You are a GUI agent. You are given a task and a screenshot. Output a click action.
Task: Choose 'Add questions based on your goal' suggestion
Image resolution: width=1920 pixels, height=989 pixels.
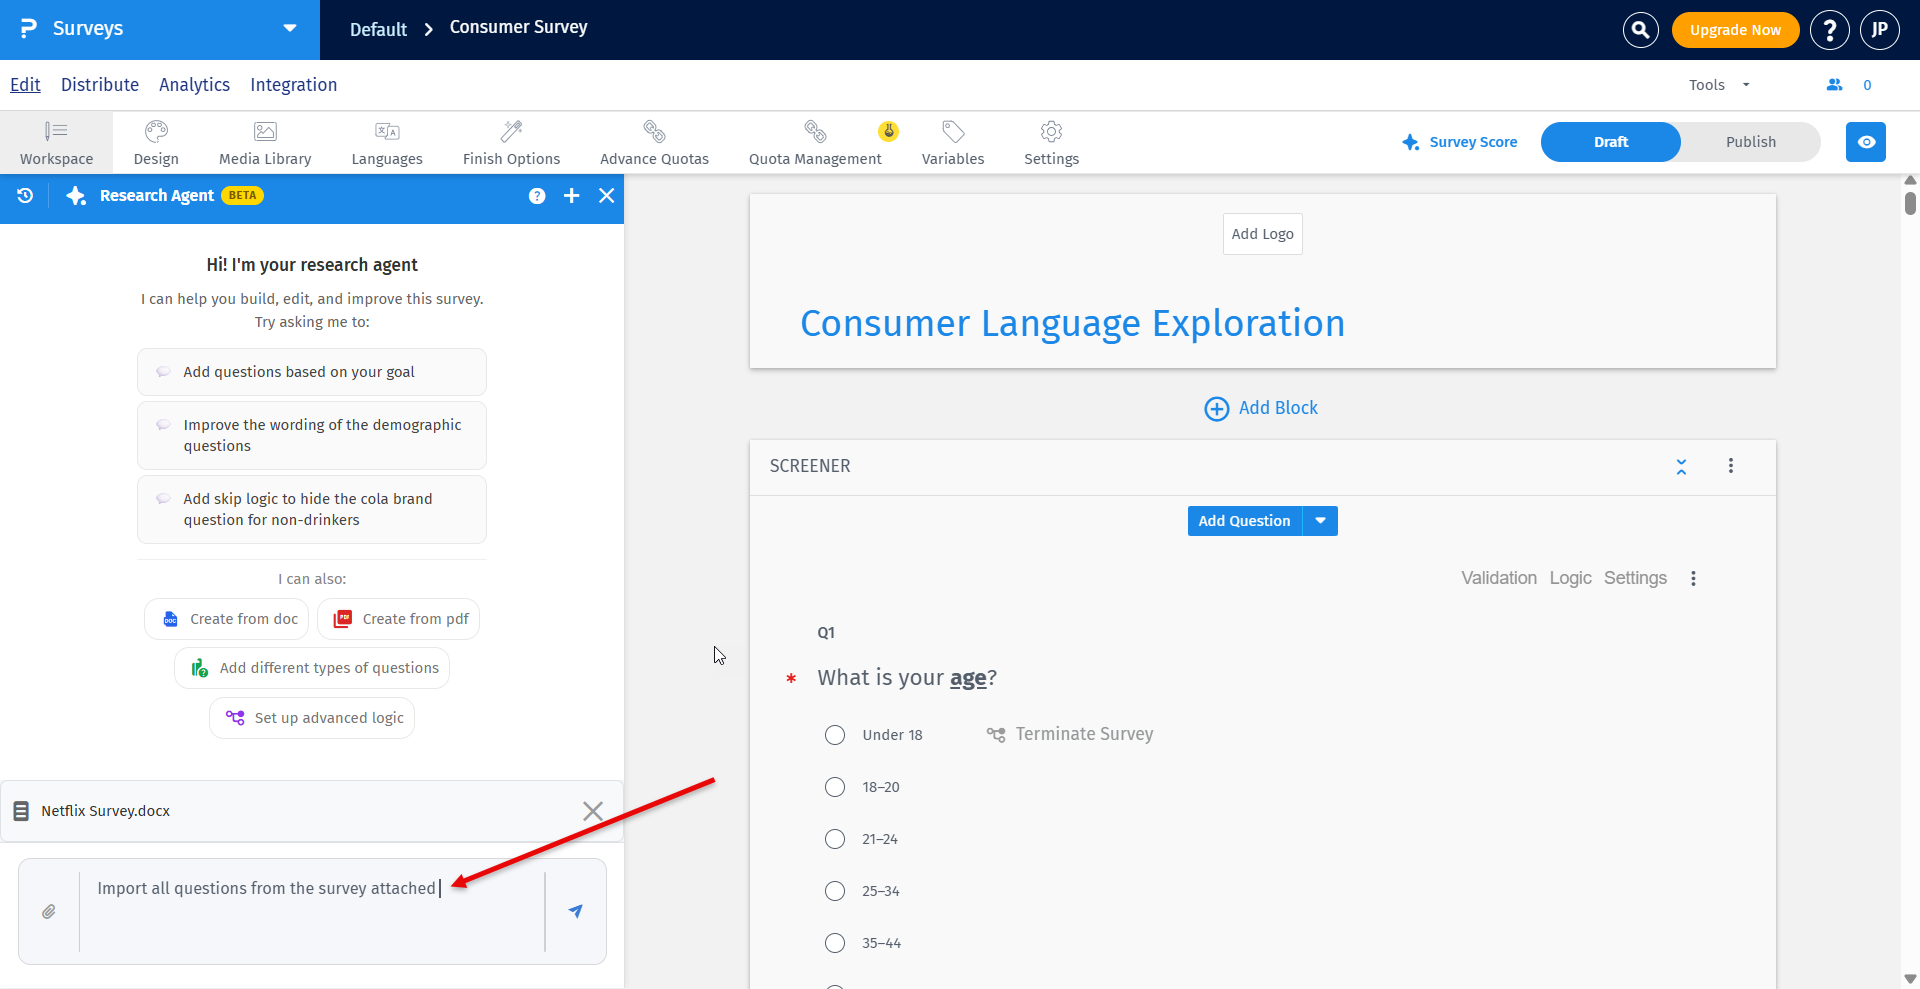click(x=312, y=372)
